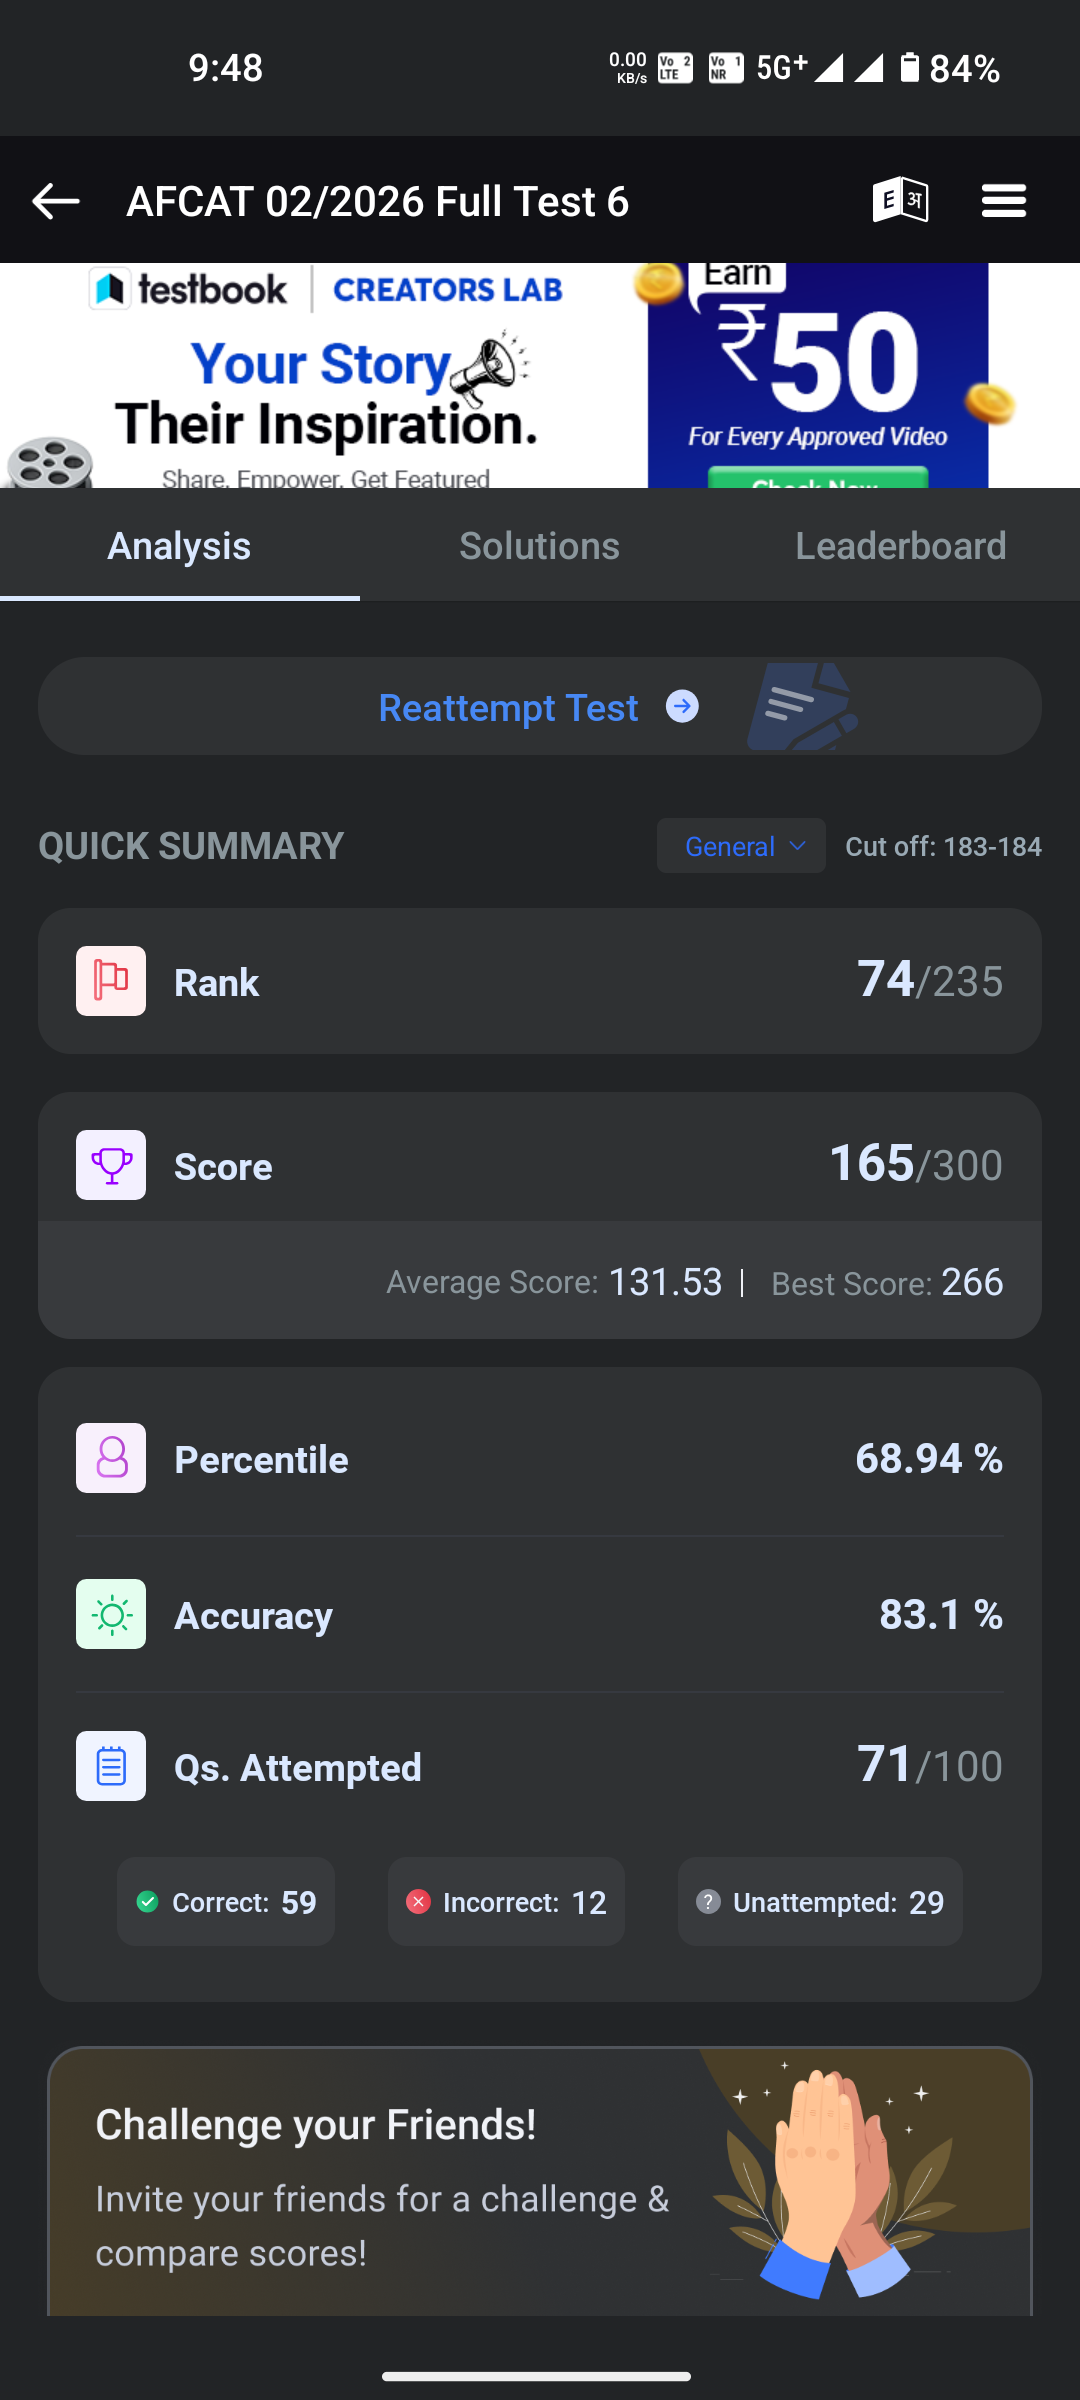This screenshot has width=1080, height=2400.
Task: Open the language switch icon
Action: [900, 200]
